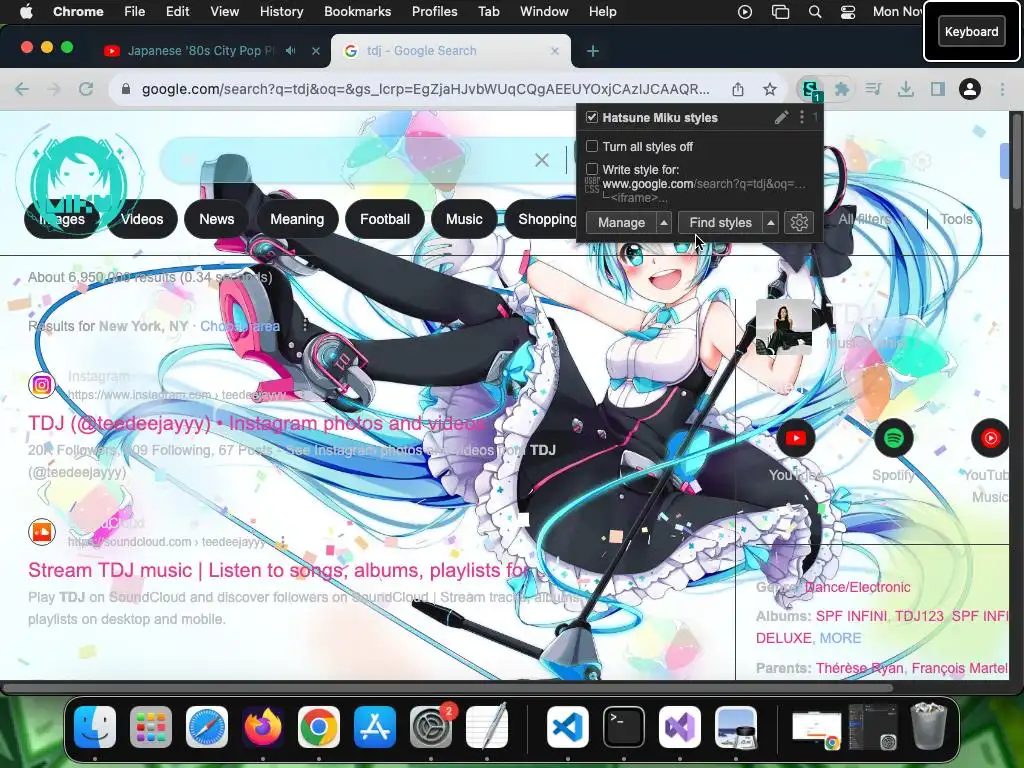Check Turn all styles off
Image resolution: width=1024 pixels, height=768 pixels.
coord(592,146)
